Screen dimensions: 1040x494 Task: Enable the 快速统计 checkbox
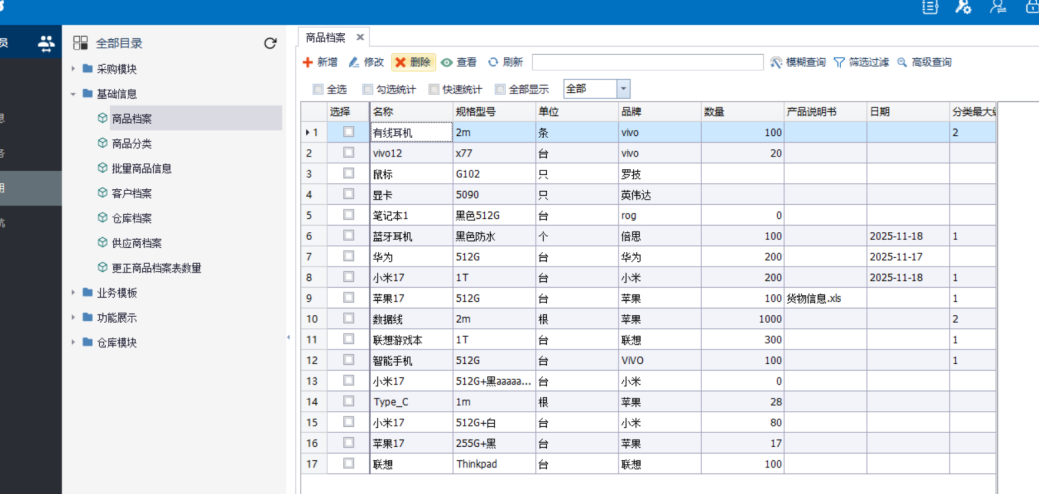[x=434, y=89]
